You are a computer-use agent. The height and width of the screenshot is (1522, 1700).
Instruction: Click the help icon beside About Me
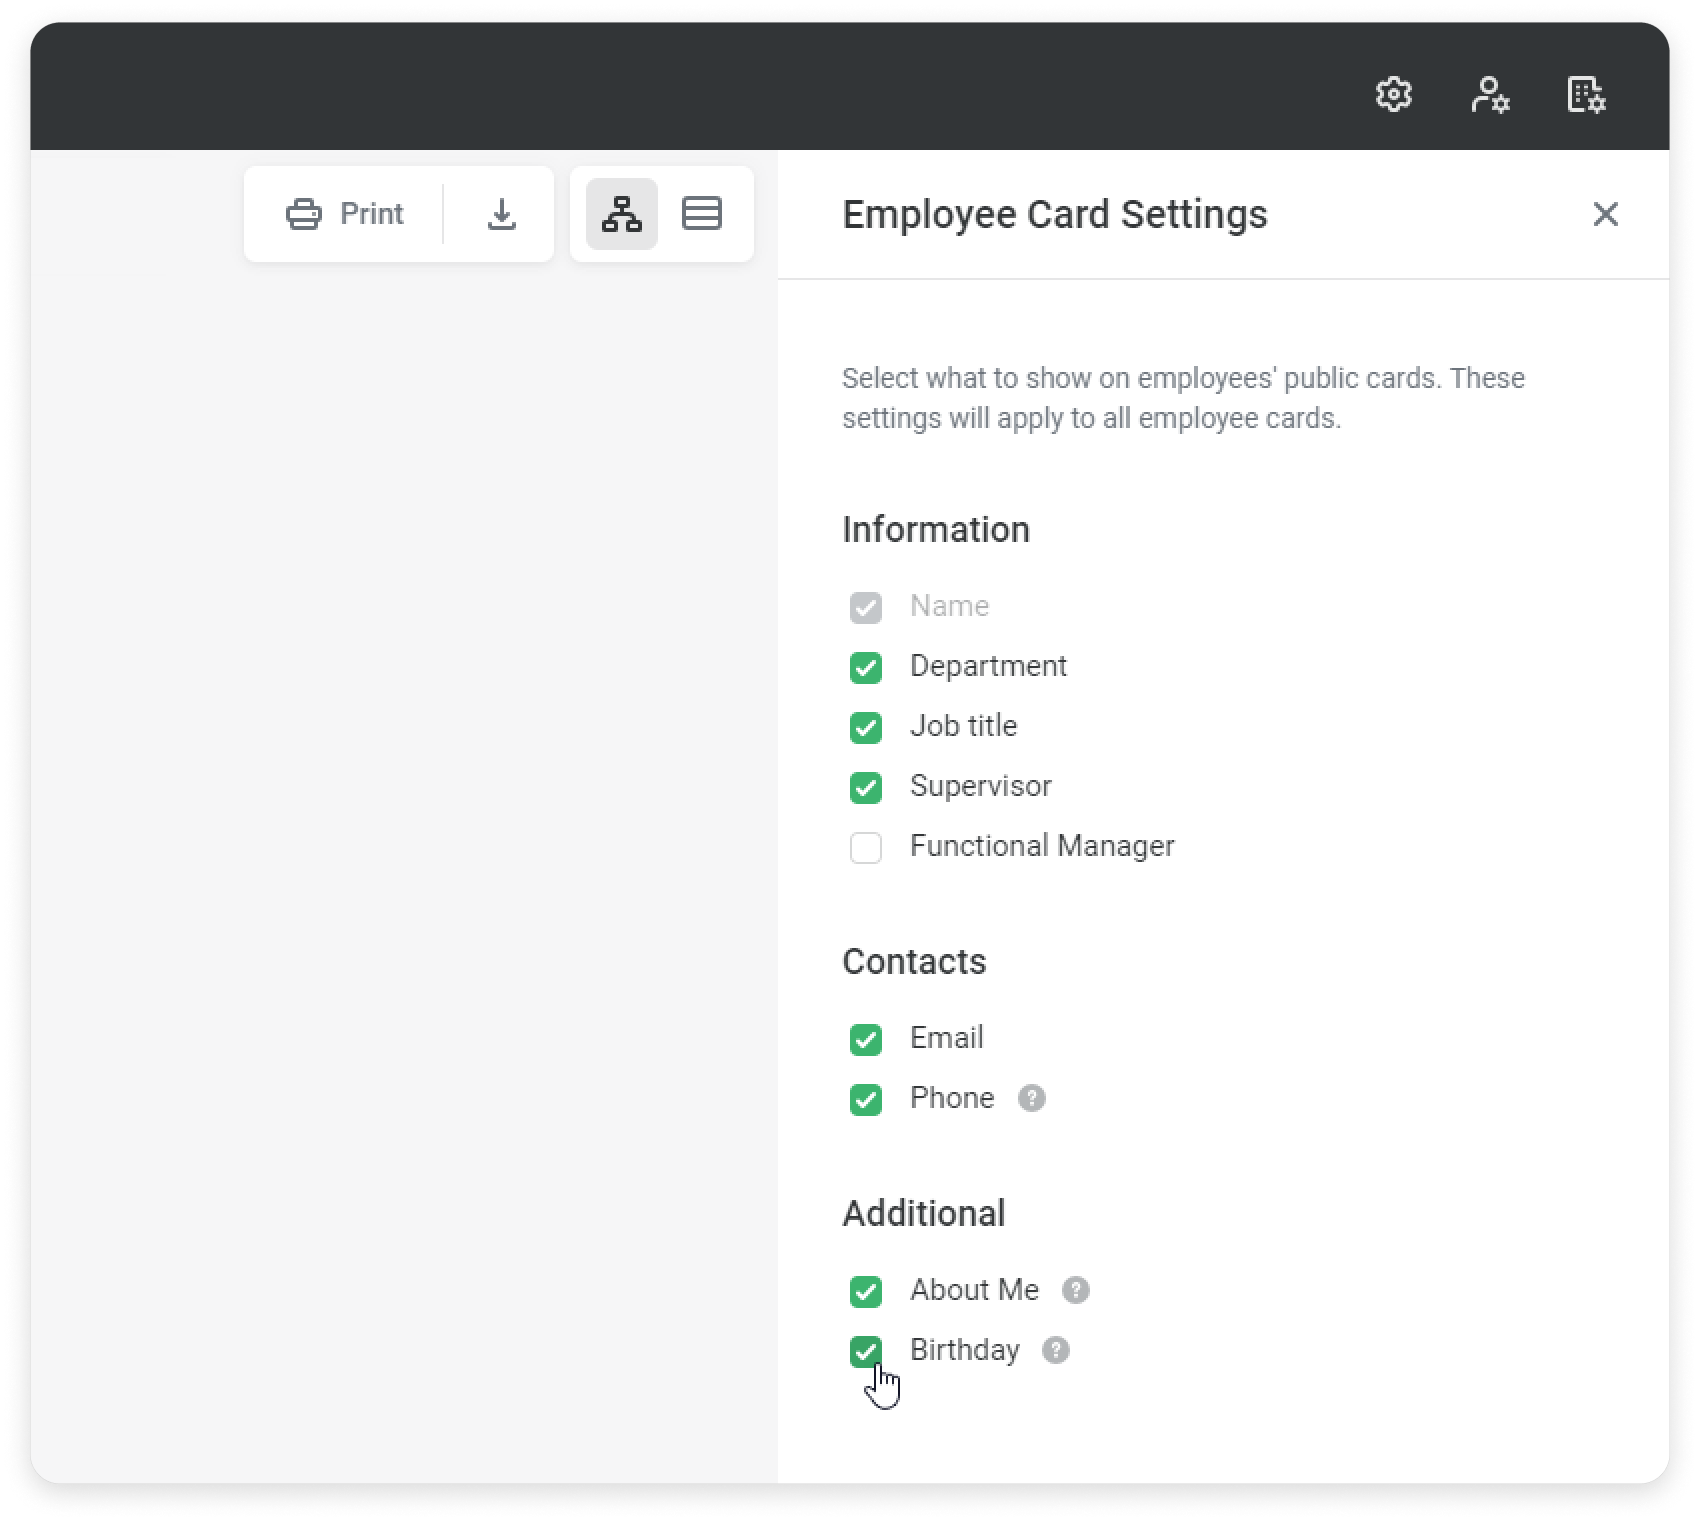pyautogui.click(x=1076, y=1290)
